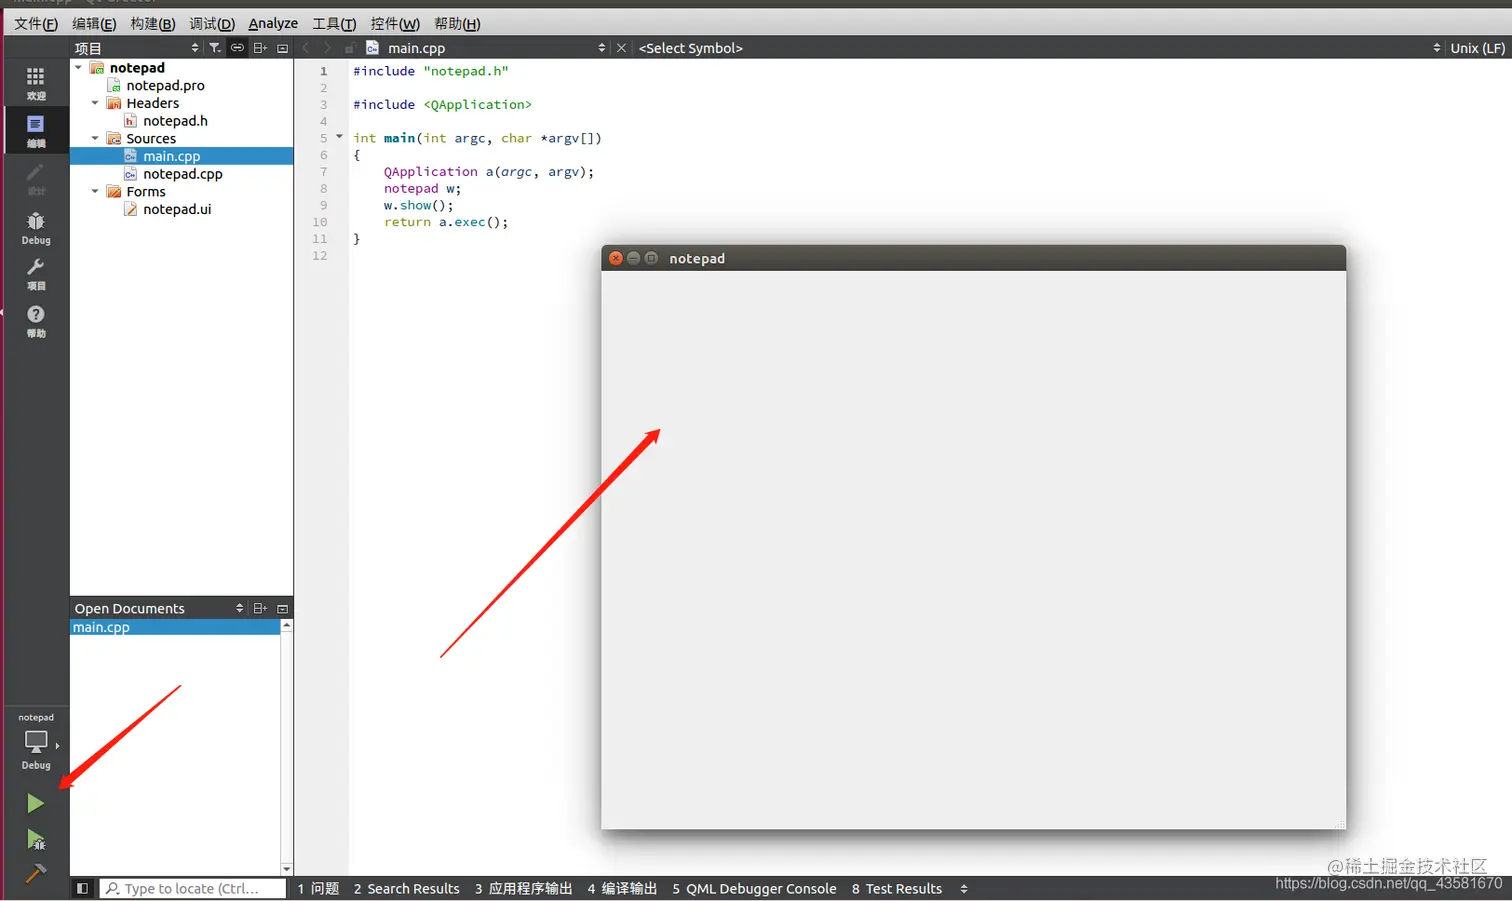Open the Open Documents view selector dropdown
The height and width of the screenshot is (901, 1512).
coord(239,608)
